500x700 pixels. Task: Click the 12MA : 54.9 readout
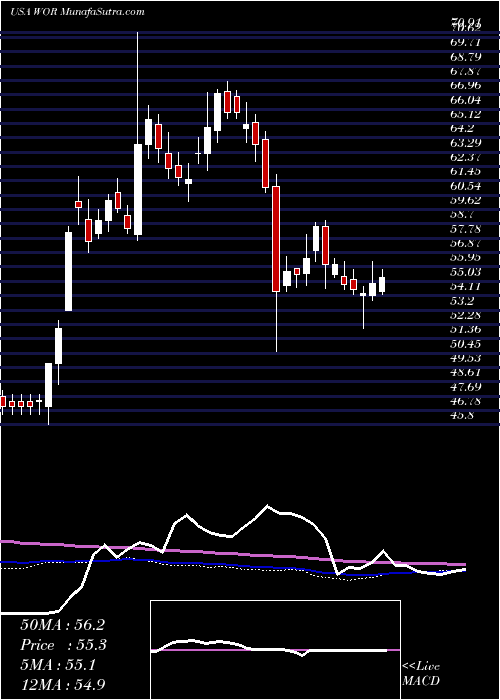pyautogui.click(x=62, y=684)
